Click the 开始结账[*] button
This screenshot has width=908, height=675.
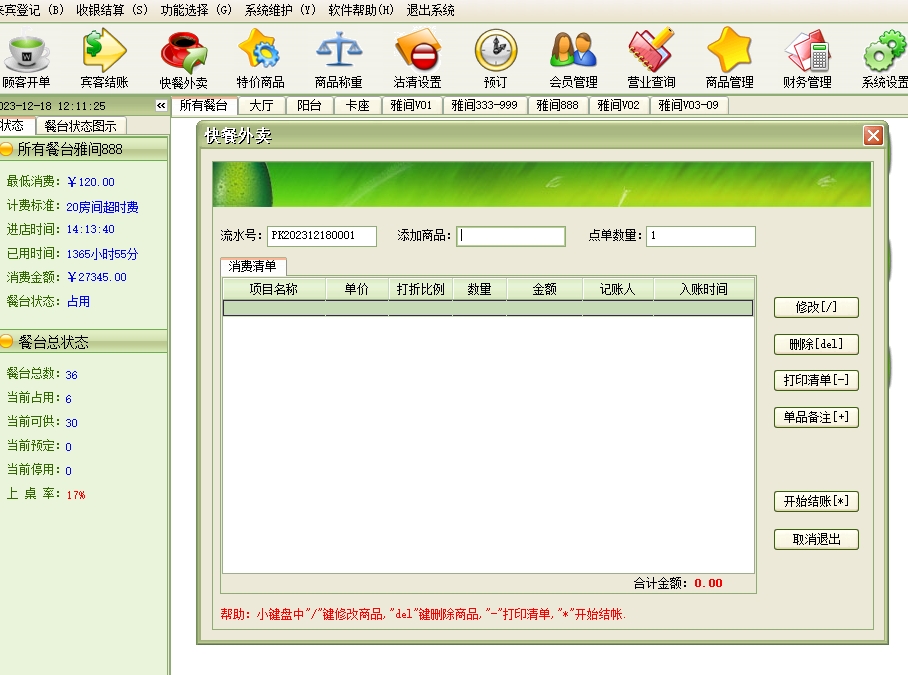coord(816,502)
